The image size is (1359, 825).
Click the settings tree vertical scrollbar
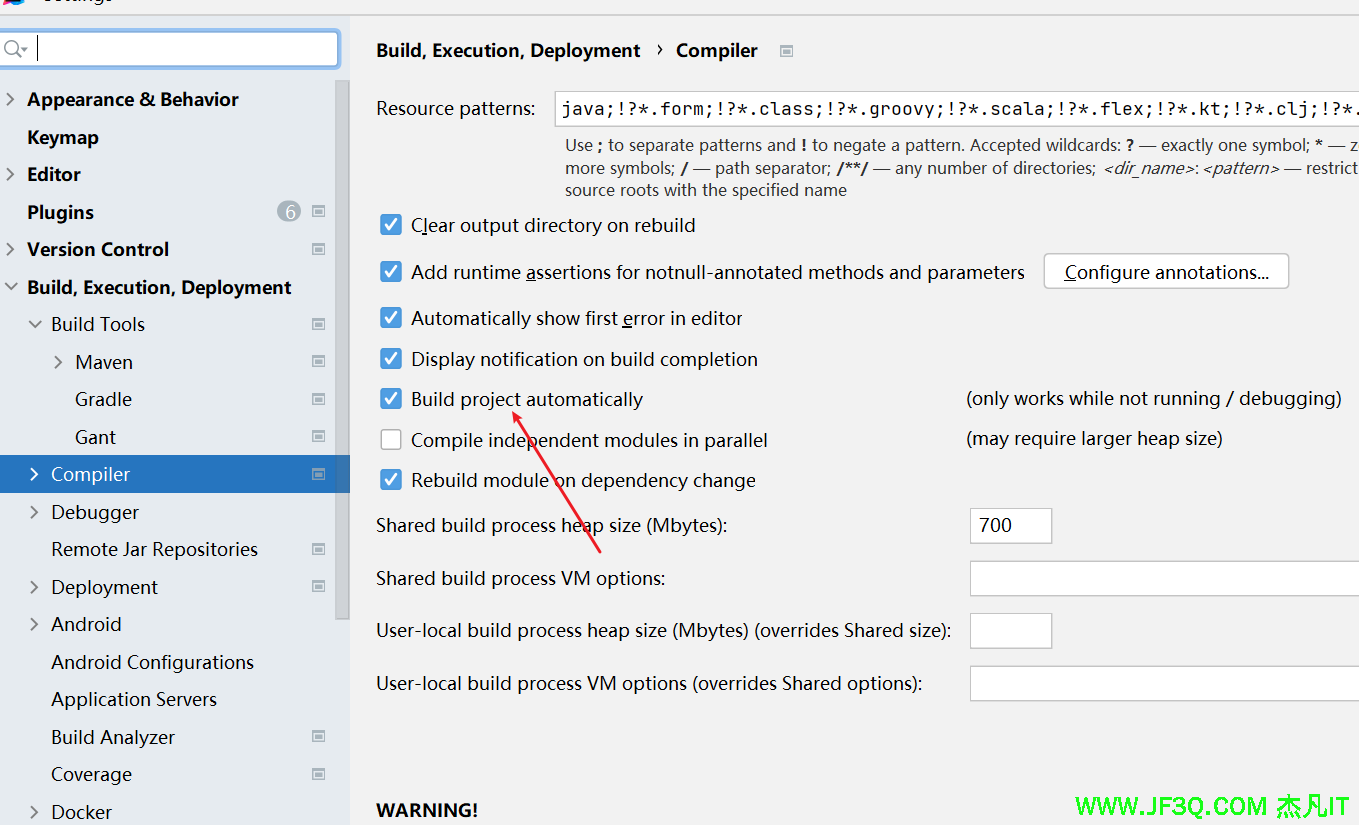342,350
